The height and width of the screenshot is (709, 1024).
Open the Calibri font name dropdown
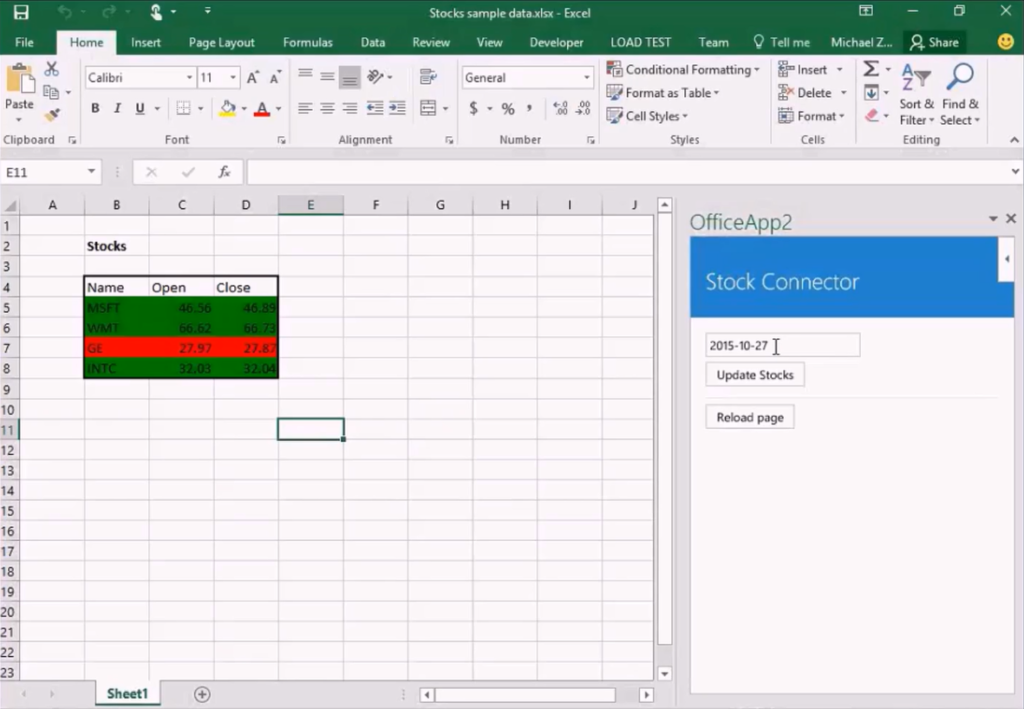pyautogui.click(x=189, y=78)
